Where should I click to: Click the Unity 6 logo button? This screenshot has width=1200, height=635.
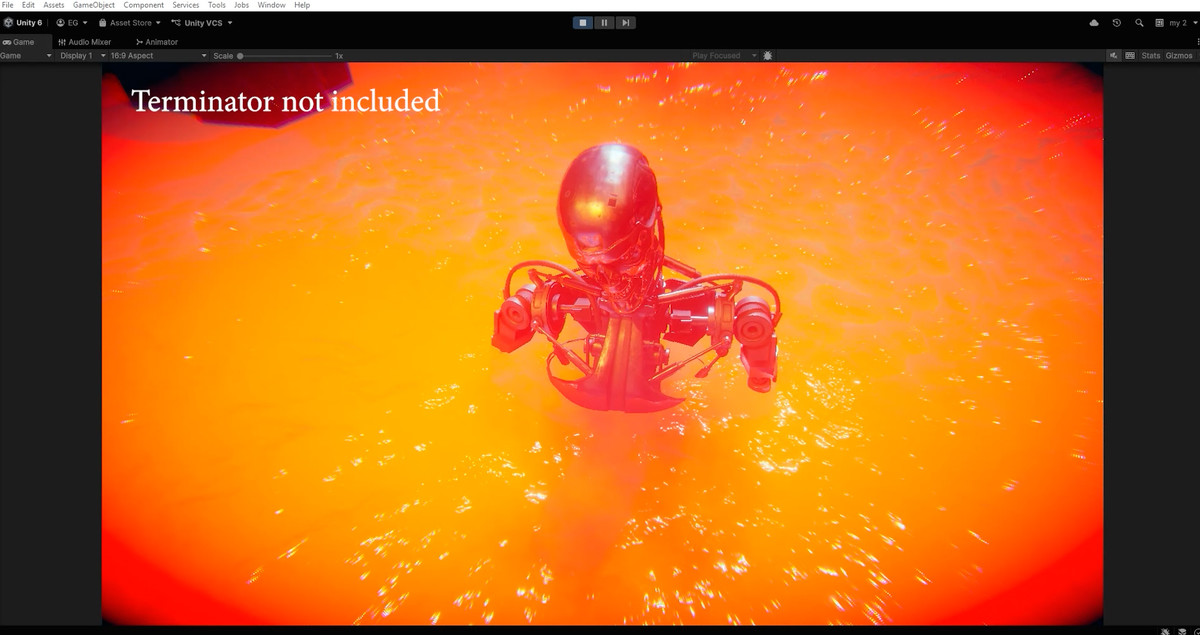pos(23,22)
